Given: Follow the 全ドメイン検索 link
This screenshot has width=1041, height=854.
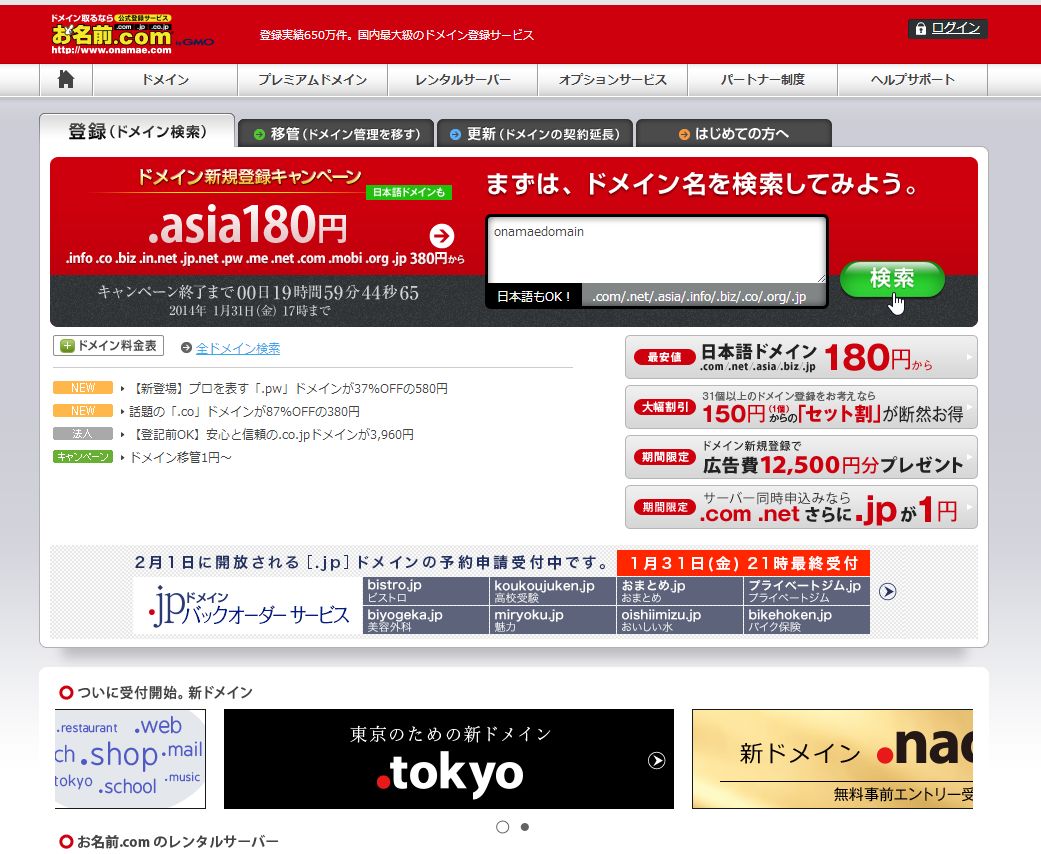Looking at the screenshot, I should [238, 348].
